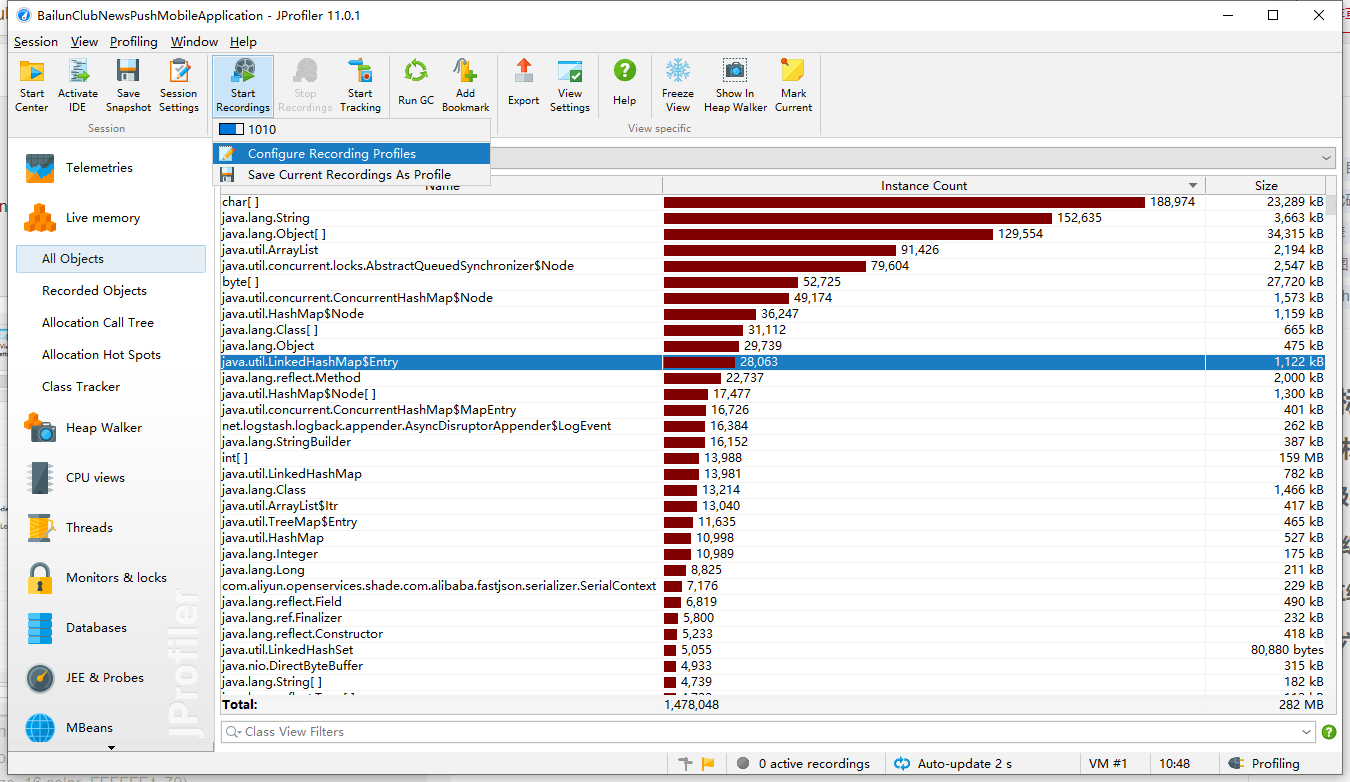Select java.util.LinkedHashMap$Entry row
Viewport: 1350px width, 782px height.
click(x=772, y=362)
